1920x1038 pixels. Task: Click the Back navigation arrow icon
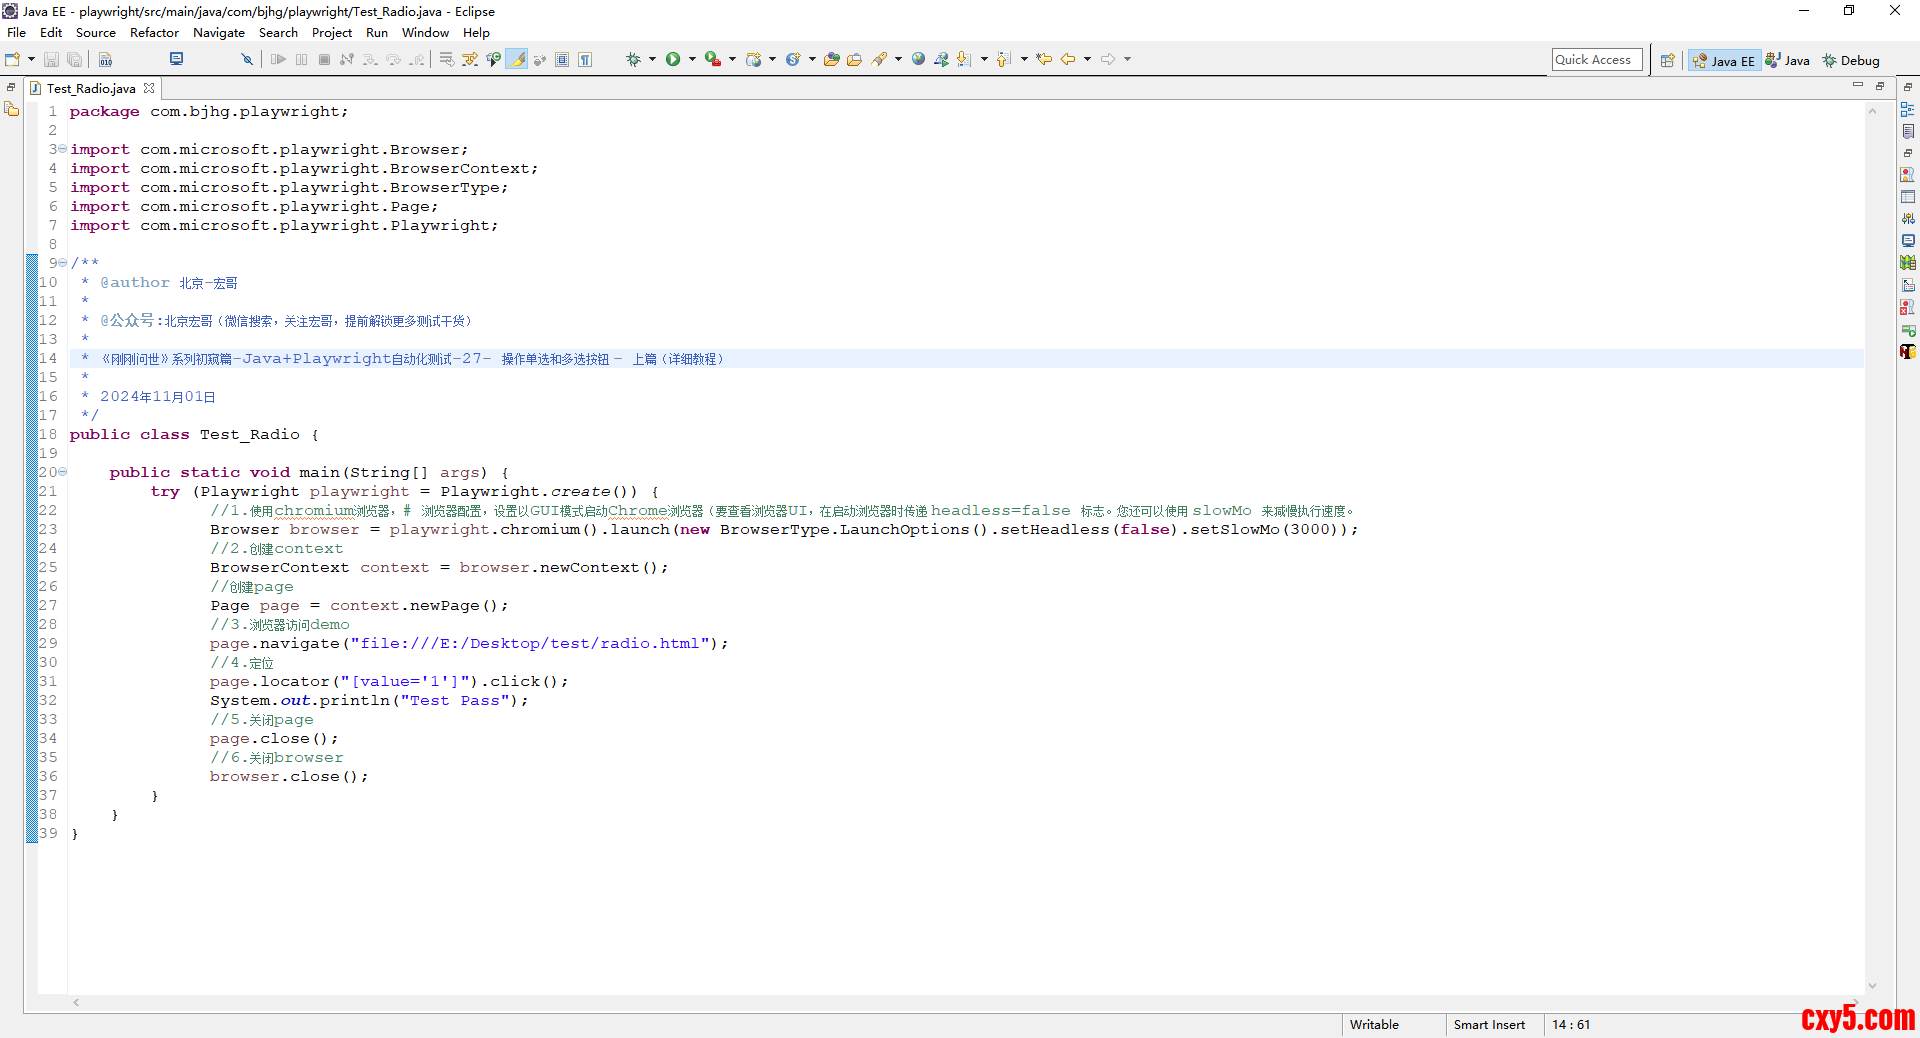[x=1068, y=60]
